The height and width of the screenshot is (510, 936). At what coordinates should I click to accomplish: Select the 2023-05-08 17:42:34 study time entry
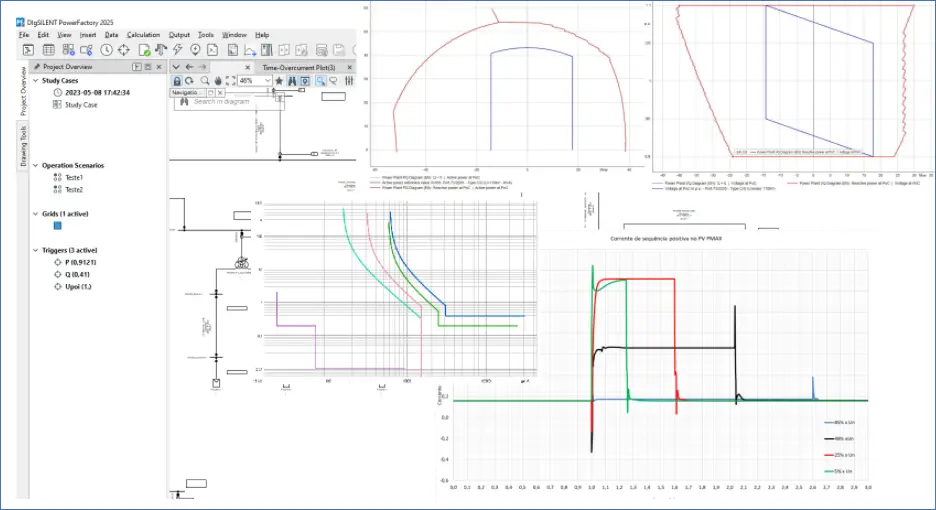pos(91,93)
